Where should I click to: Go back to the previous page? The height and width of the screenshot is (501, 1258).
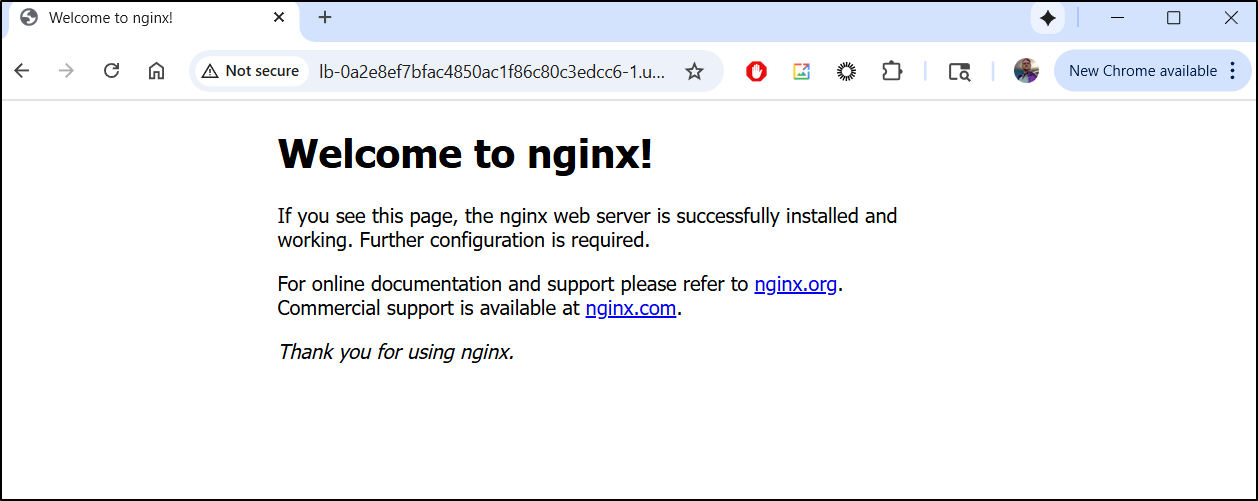coord(22,71)
